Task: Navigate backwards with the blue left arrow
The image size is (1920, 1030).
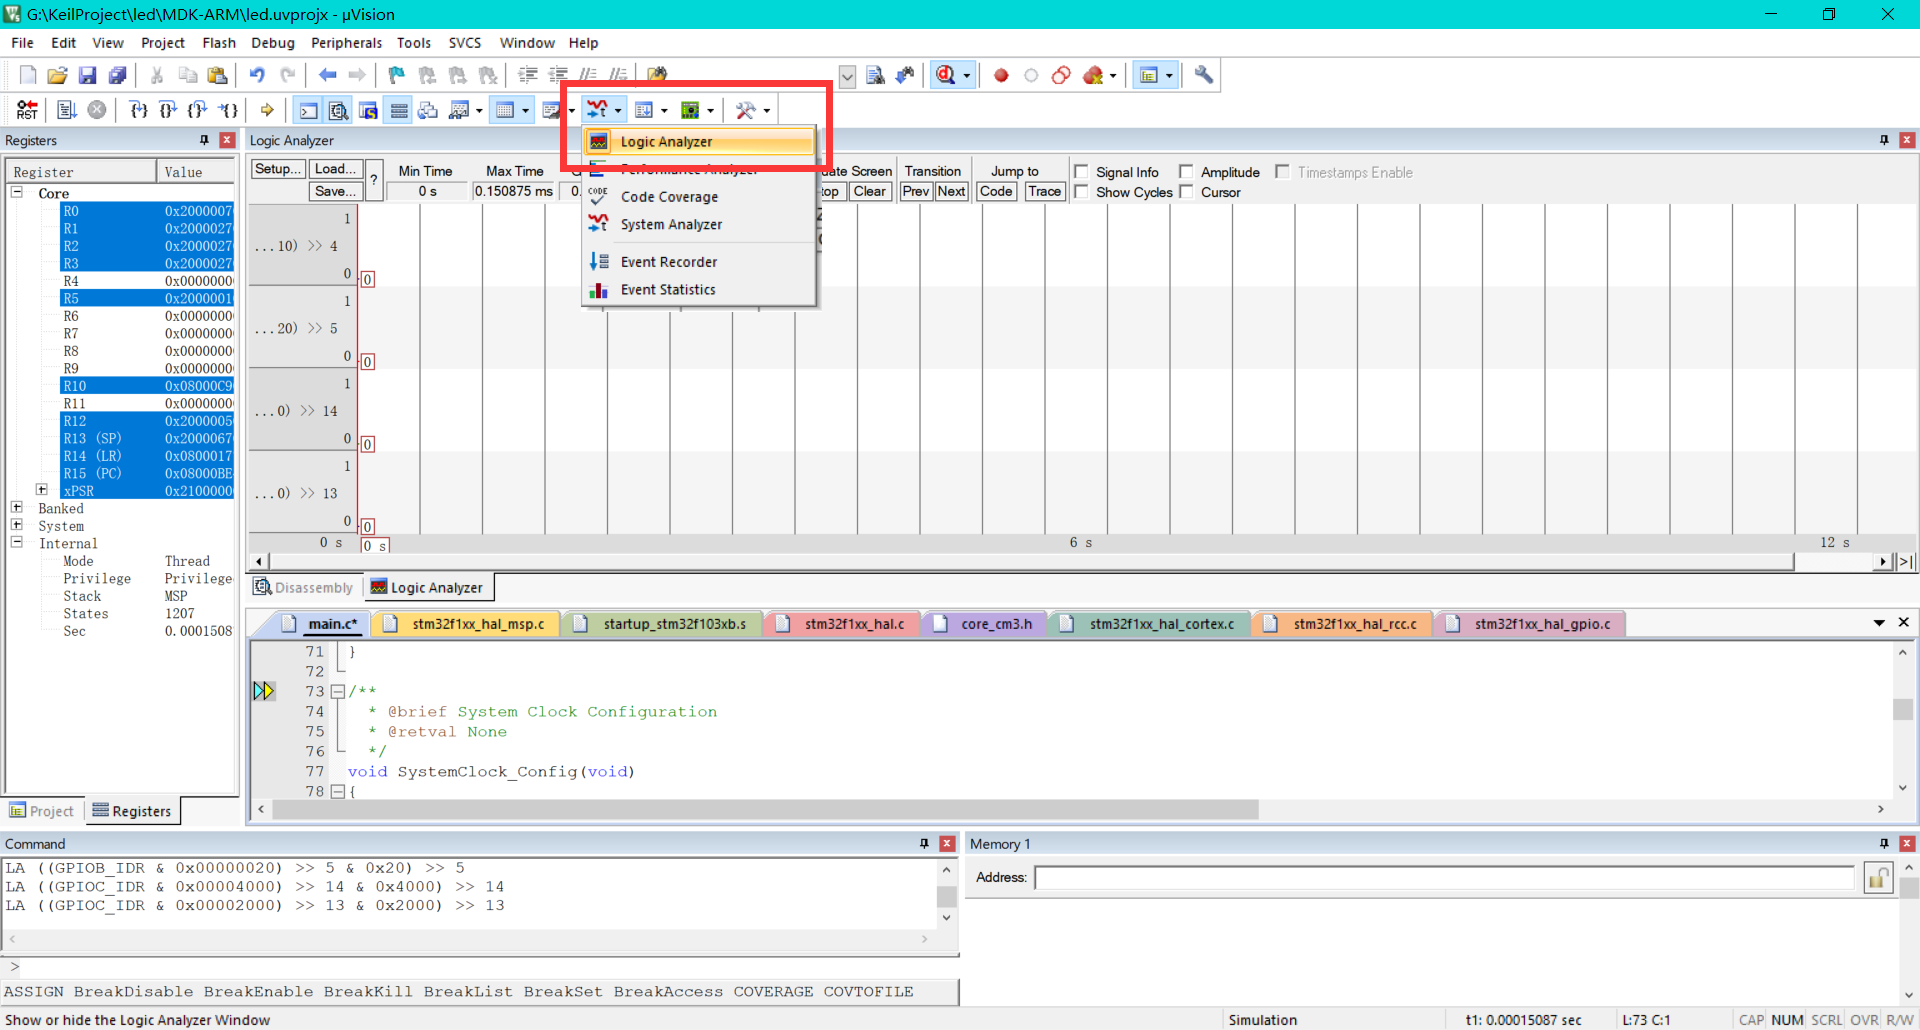Action: tap(327, 75)
